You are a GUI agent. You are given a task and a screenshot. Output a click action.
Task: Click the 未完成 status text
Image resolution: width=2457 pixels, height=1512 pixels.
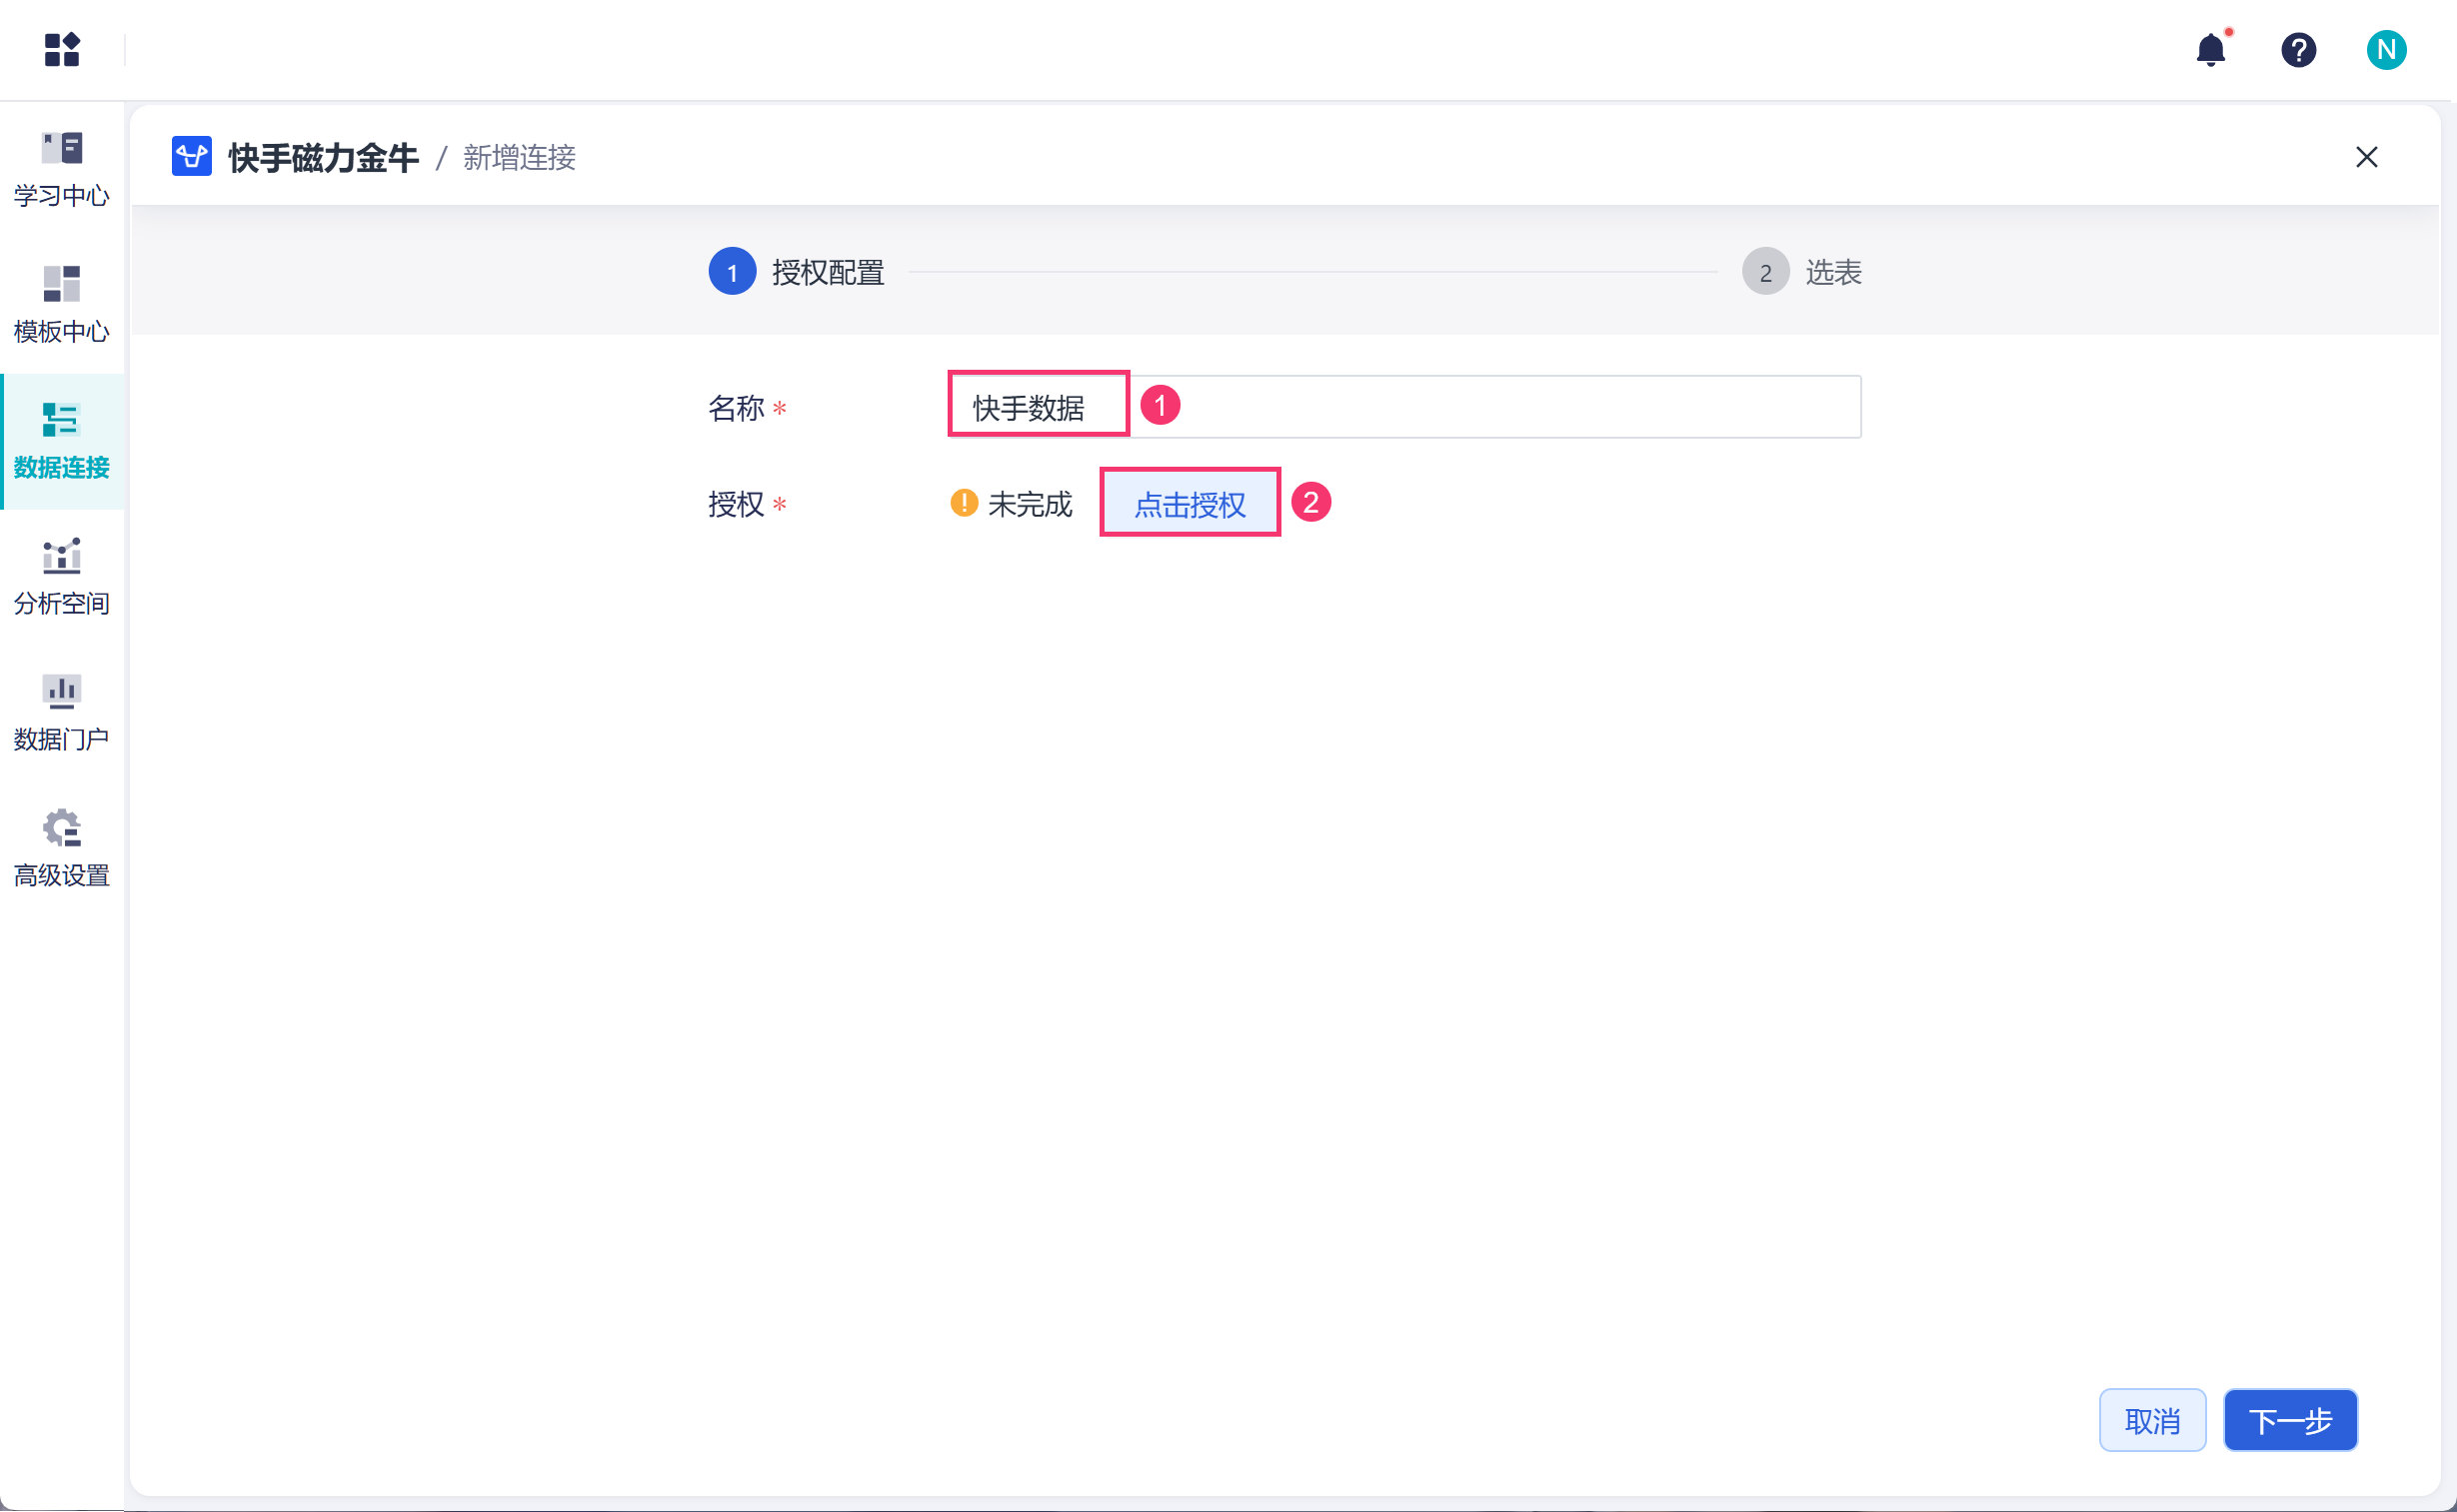[1030, 504]
